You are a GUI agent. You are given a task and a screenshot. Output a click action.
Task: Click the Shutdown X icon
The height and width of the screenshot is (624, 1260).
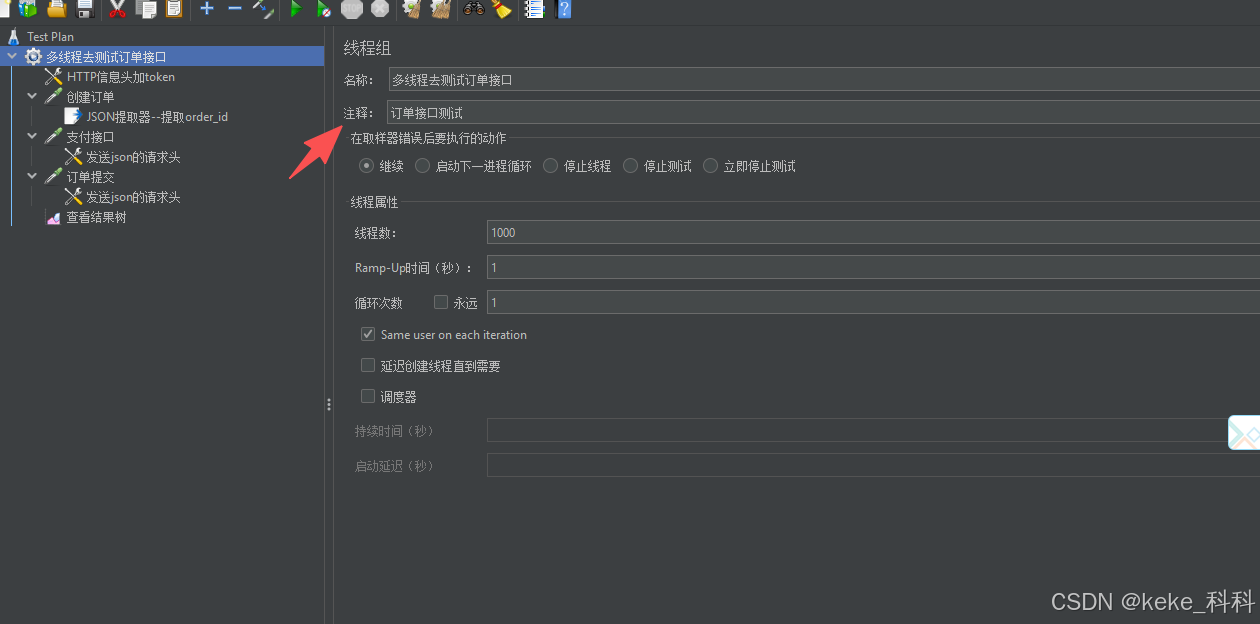pos(380,9)
